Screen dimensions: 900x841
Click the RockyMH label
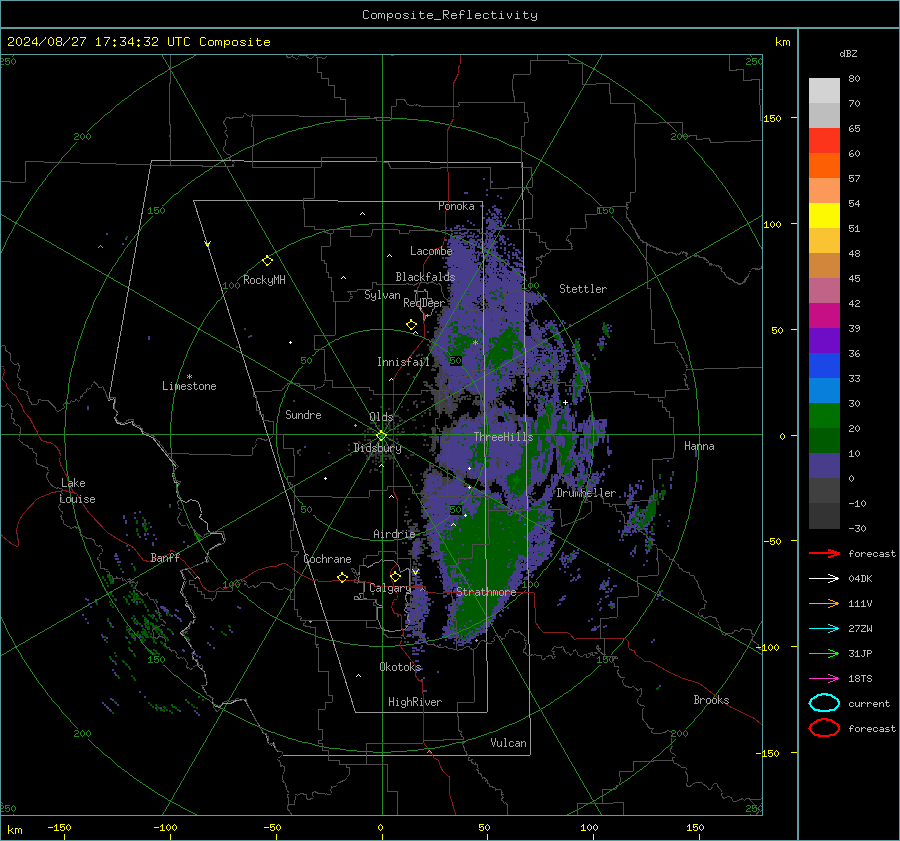tap(264, 280)
